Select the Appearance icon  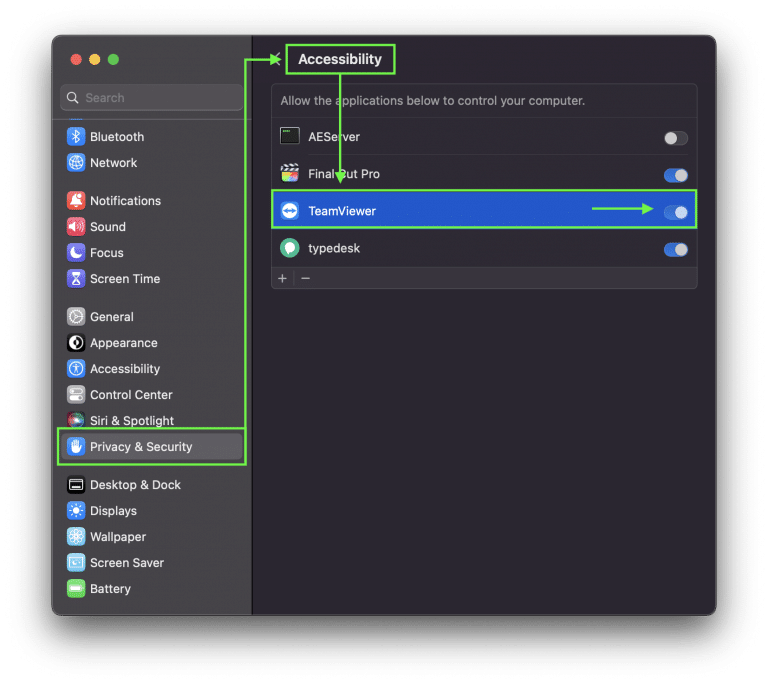tap(76, 342)
